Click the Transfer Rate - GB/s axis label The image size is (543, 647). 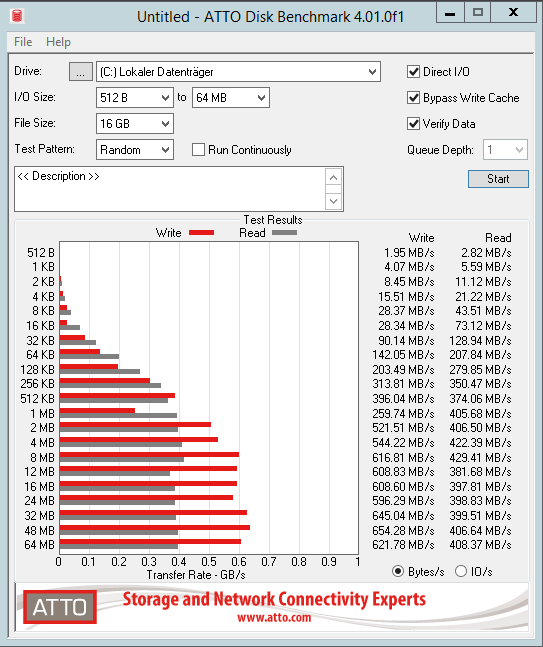196,575
